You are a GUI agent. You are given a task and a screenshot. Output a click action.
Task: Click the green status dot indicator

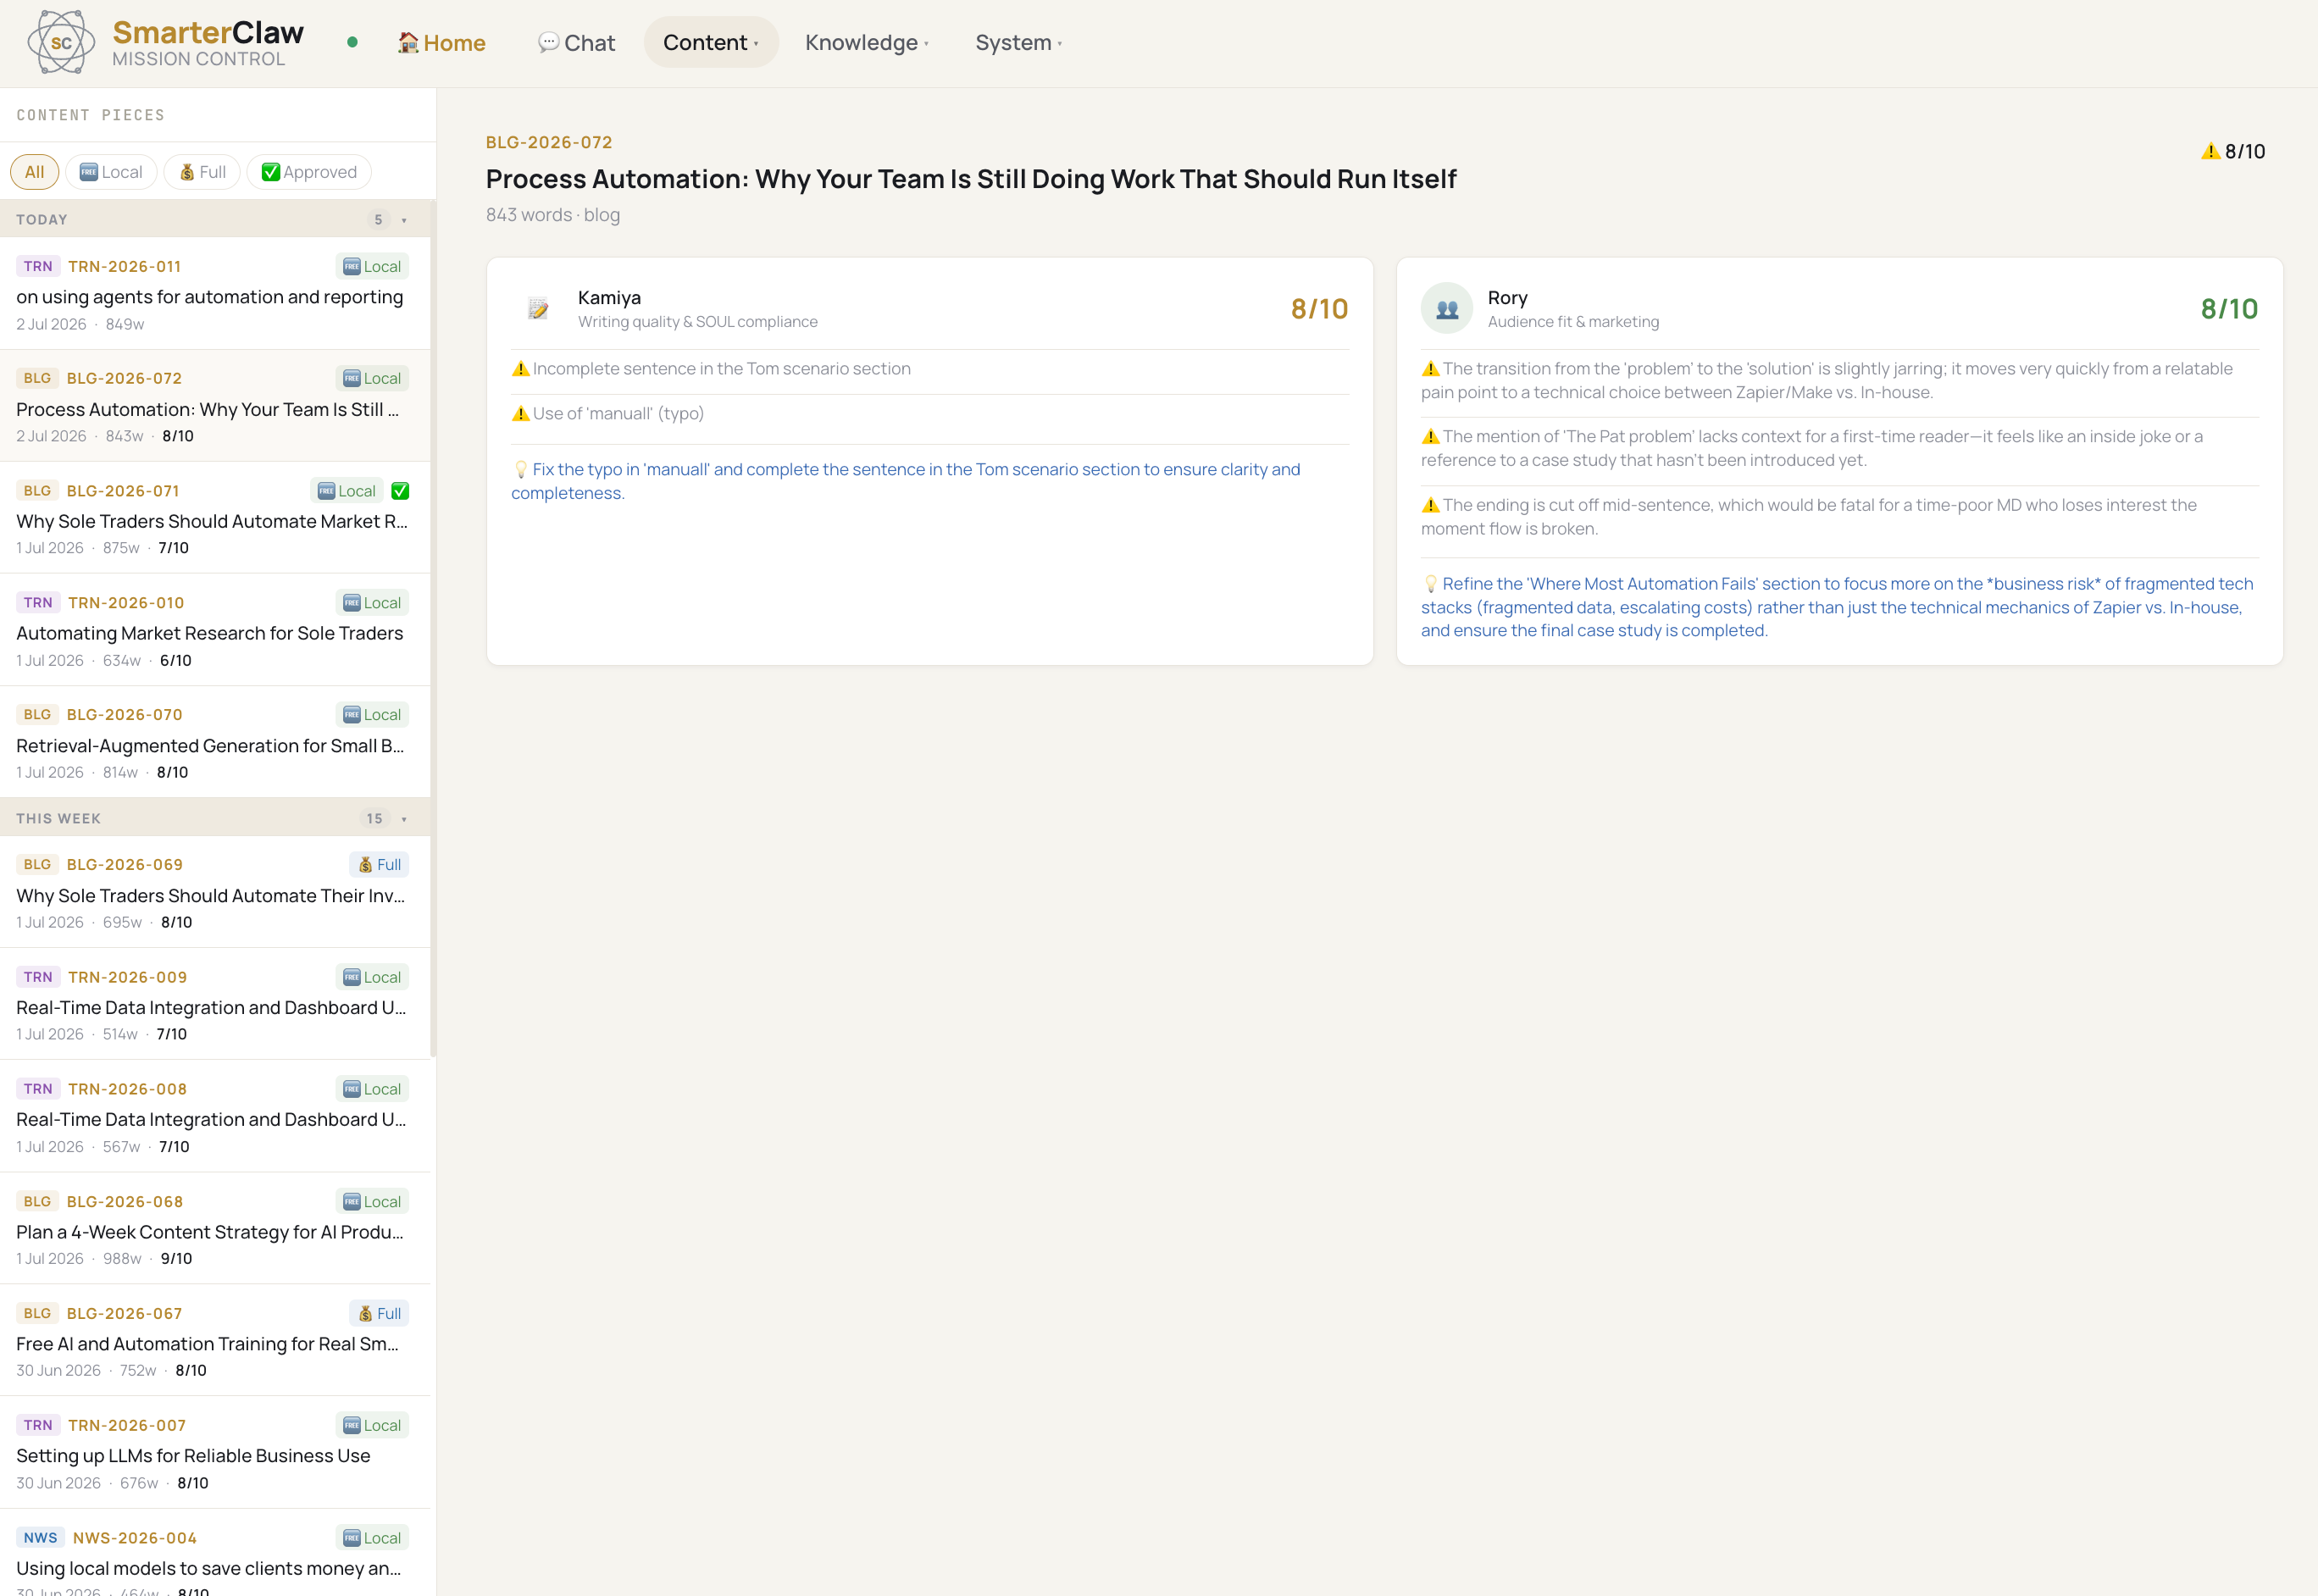point(352,42)
